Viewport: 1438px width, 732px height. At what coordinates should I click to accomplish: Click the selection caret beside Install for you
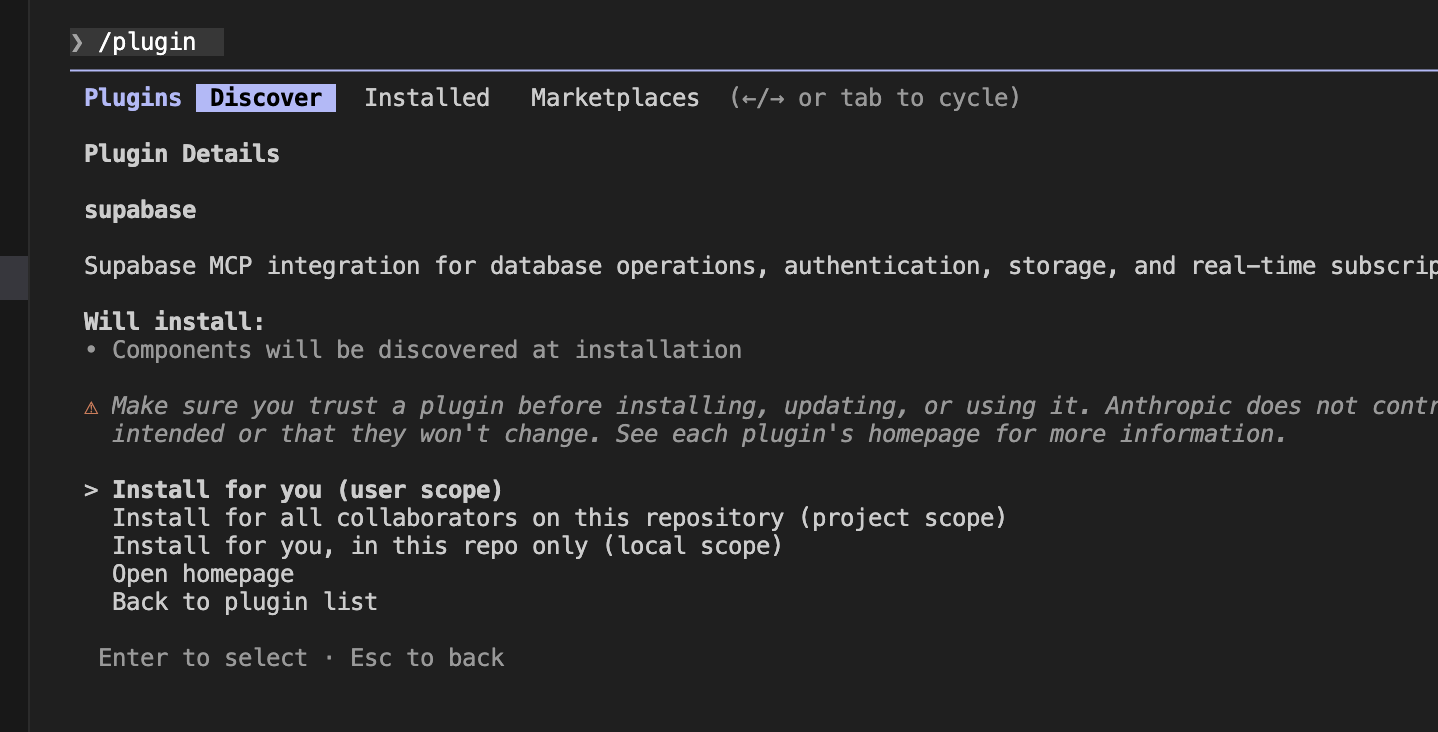click(91, 490)
